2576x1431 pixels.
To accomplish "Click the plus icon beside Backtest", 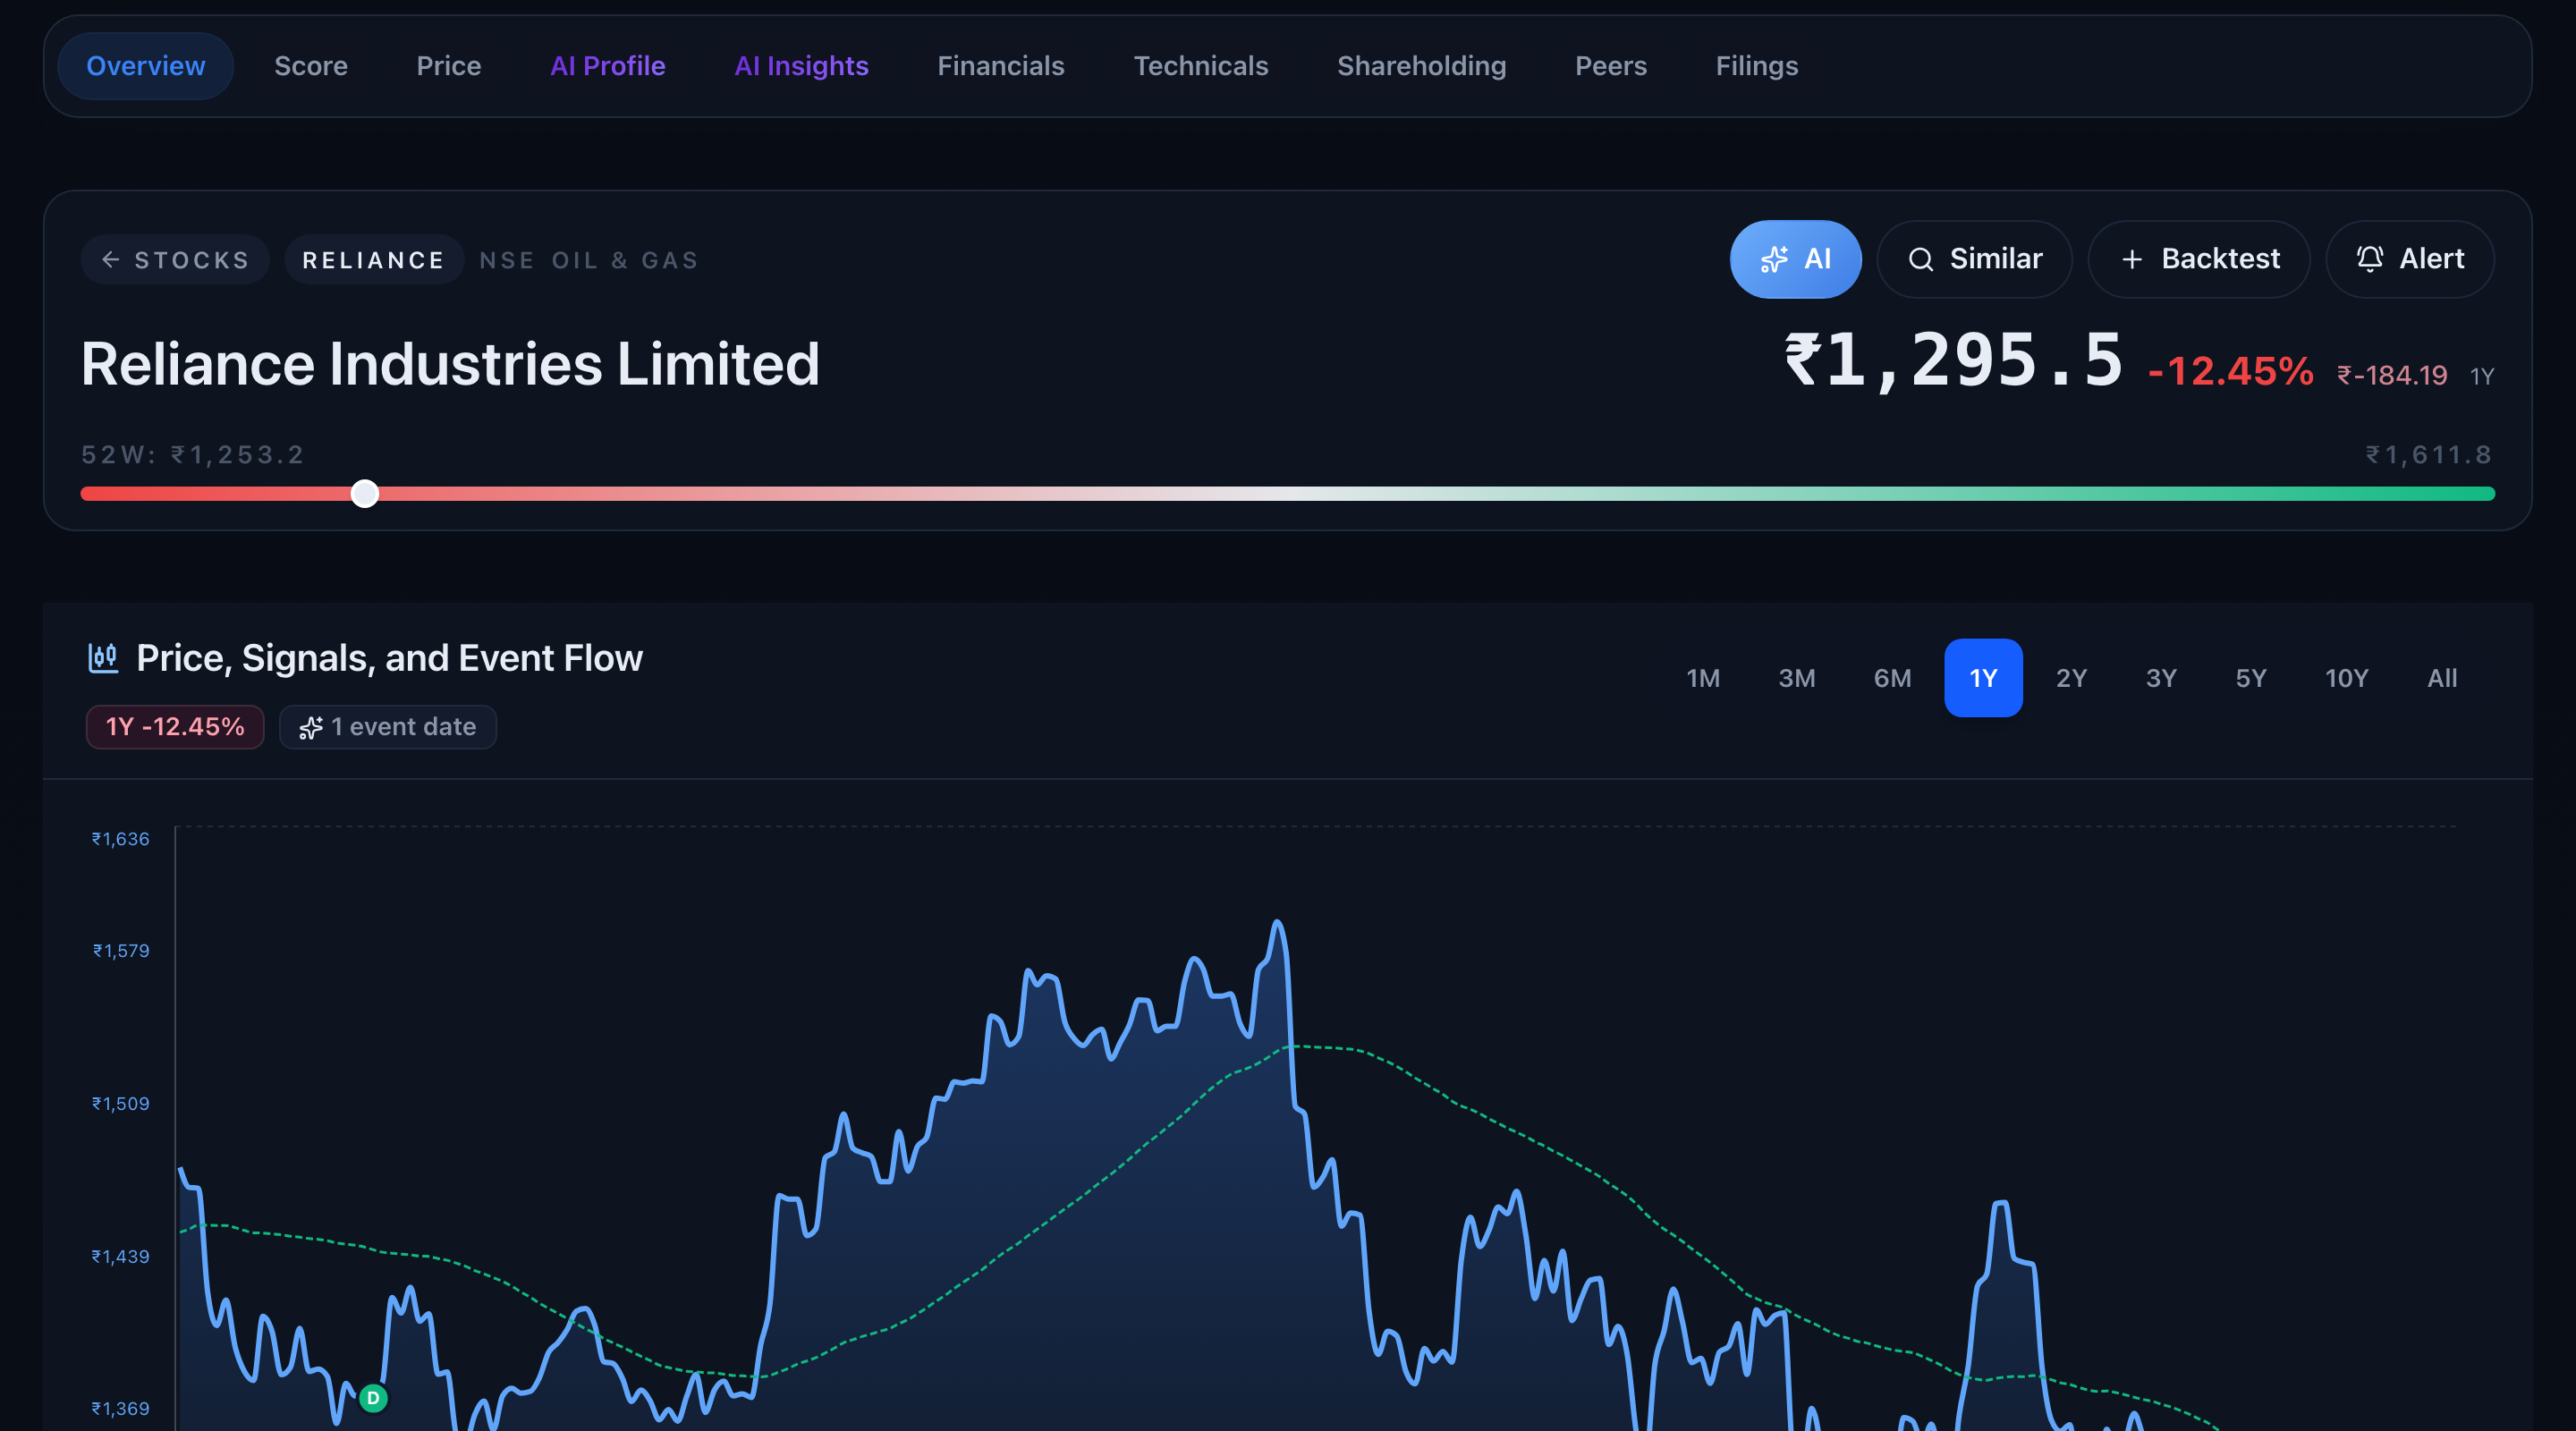I will 2132,260.
